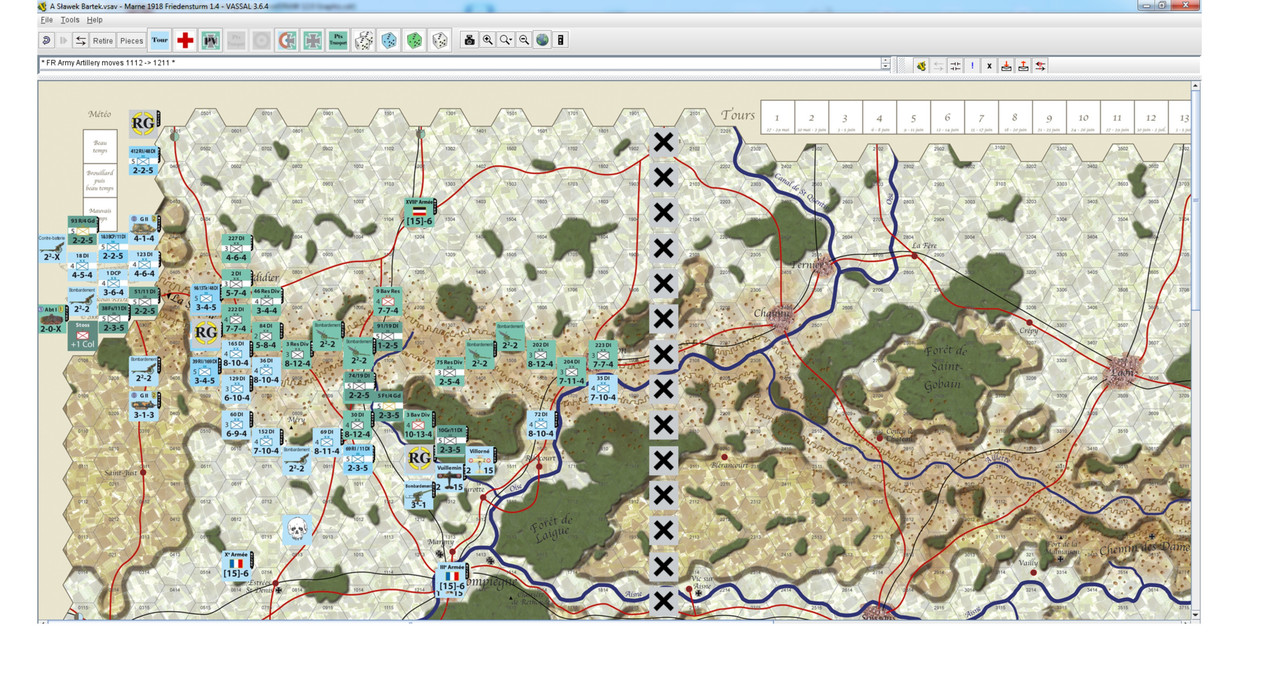The width and height of the screenshot is (1280, 693).
Task: Click the Tour turn button
Action: click(x=160, y=40)
